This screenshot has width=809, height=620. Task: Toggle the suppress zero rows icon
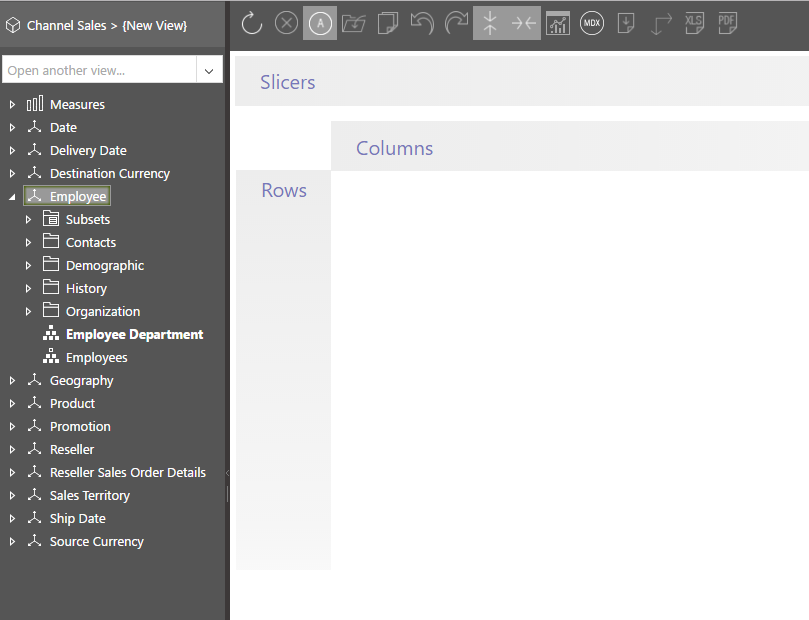coord(490,23)
